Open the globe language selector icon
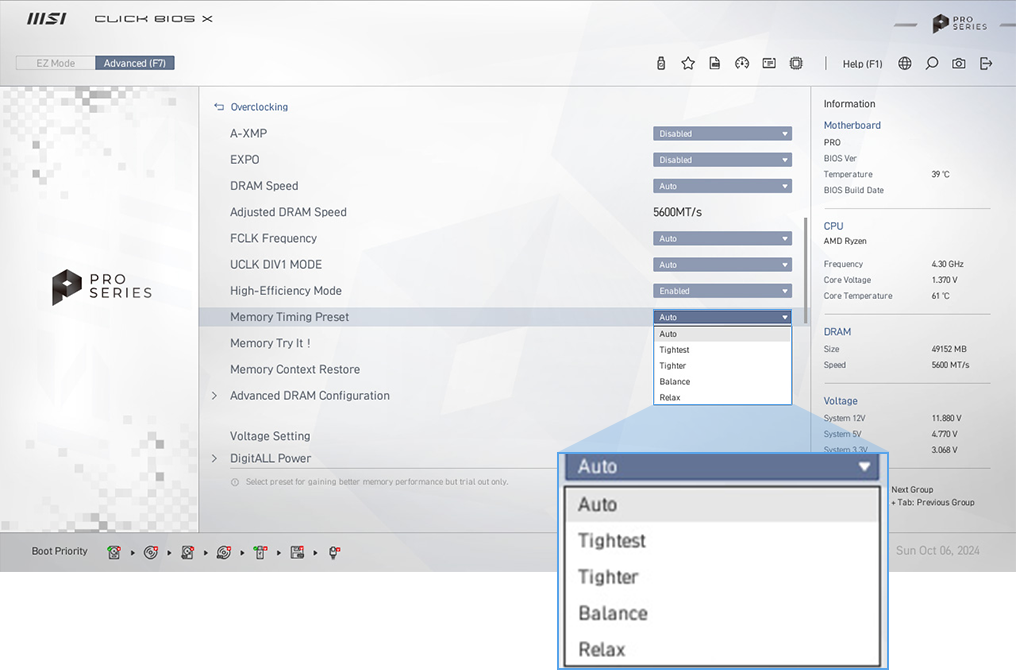 click(x=905, y=63)
